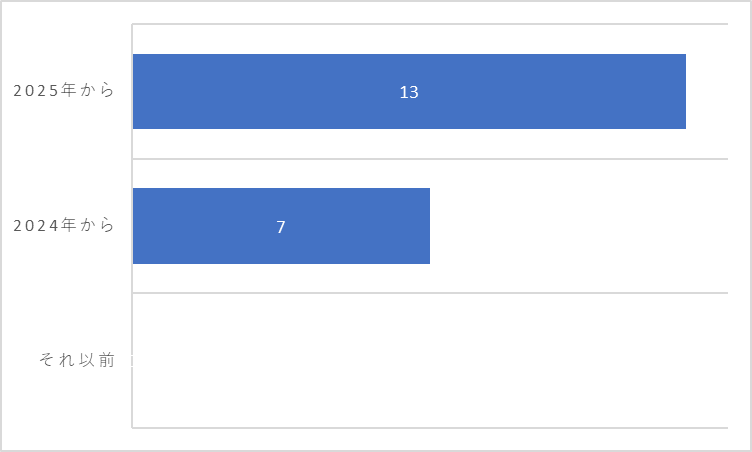
Task: Select the blue 2025年から bar
Action: 409,91
